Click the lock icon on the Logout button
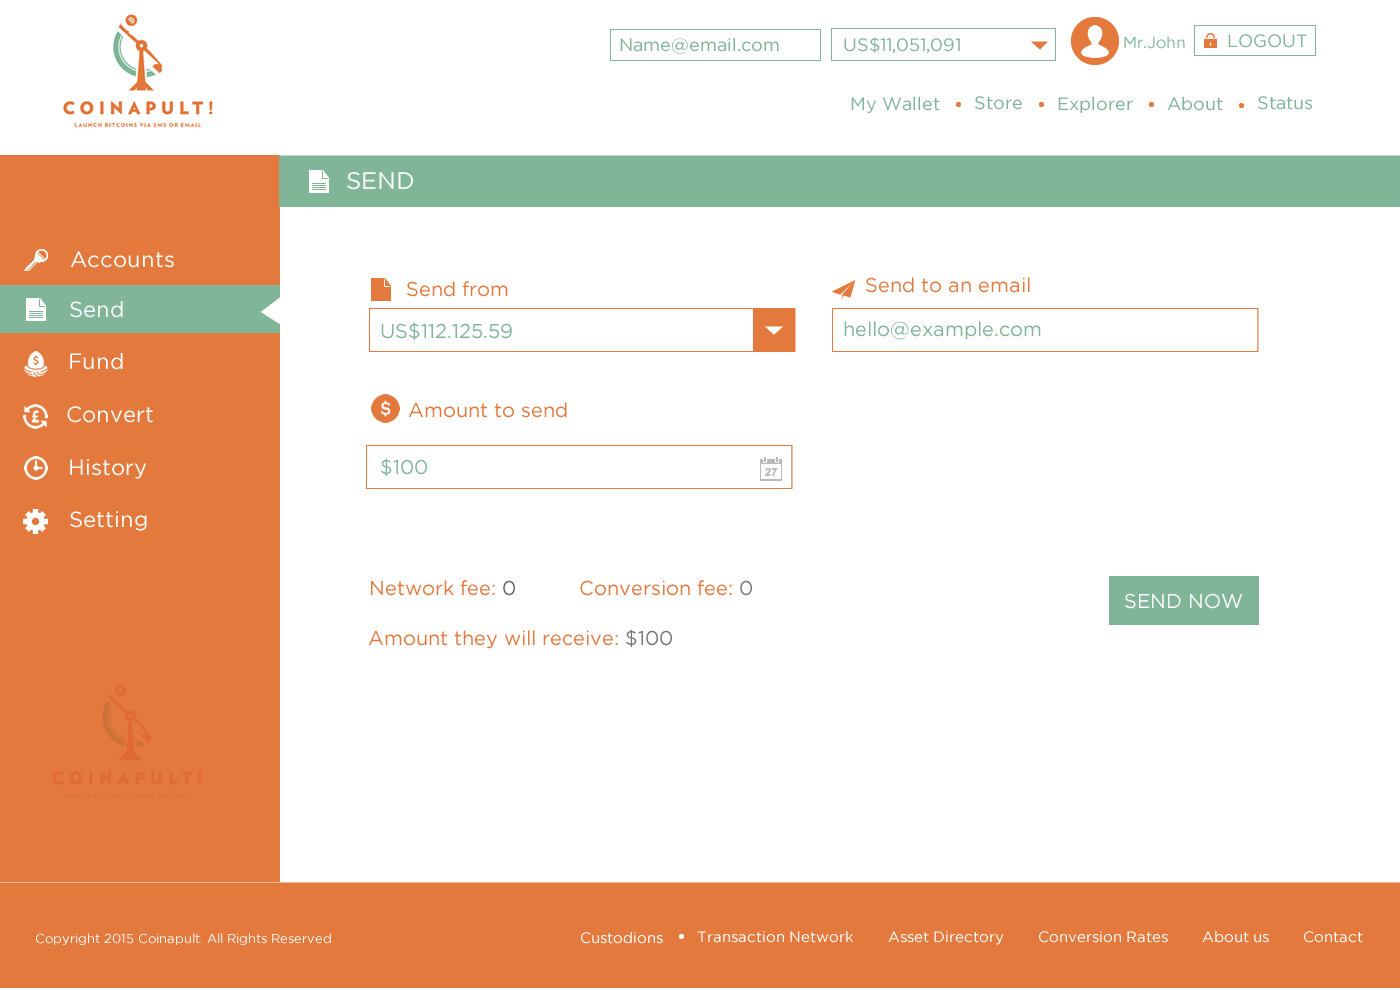This screenshot has width=1400, height=990. click(x=1210, y=41)
